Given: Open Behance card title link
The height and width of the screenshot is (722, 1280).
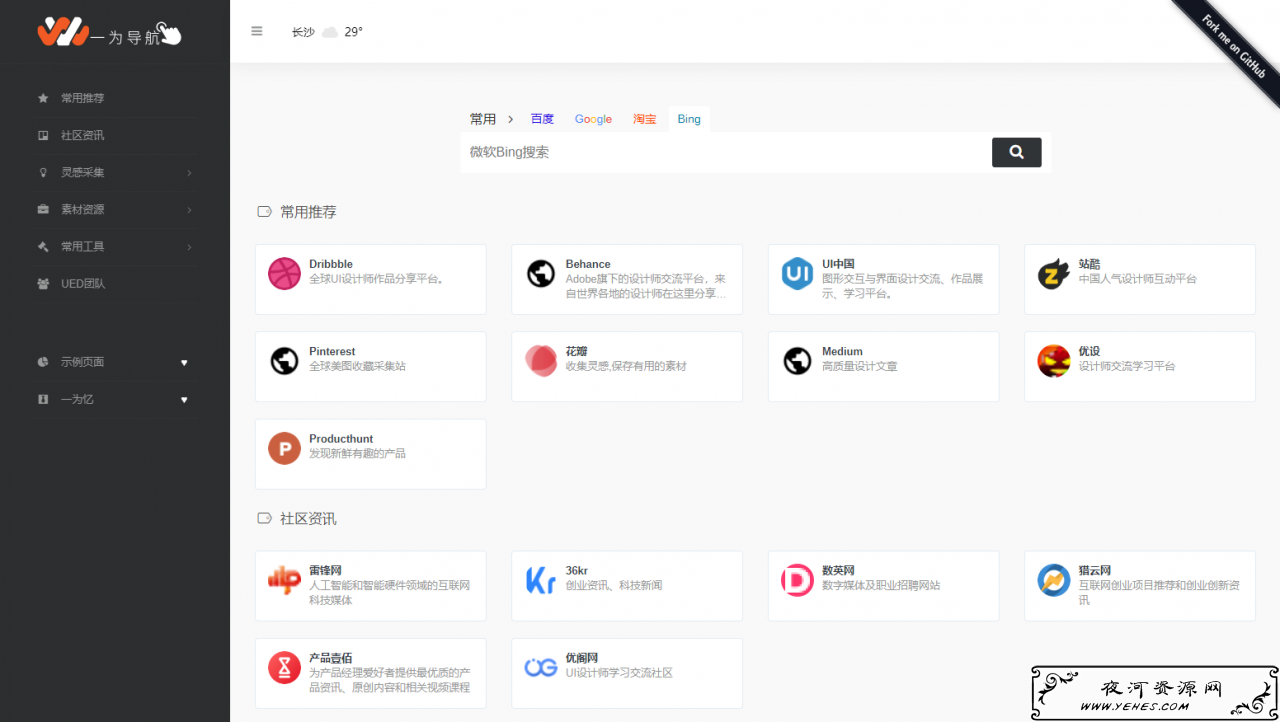Looking at the screenshot, I should click(x=588, y=264).
